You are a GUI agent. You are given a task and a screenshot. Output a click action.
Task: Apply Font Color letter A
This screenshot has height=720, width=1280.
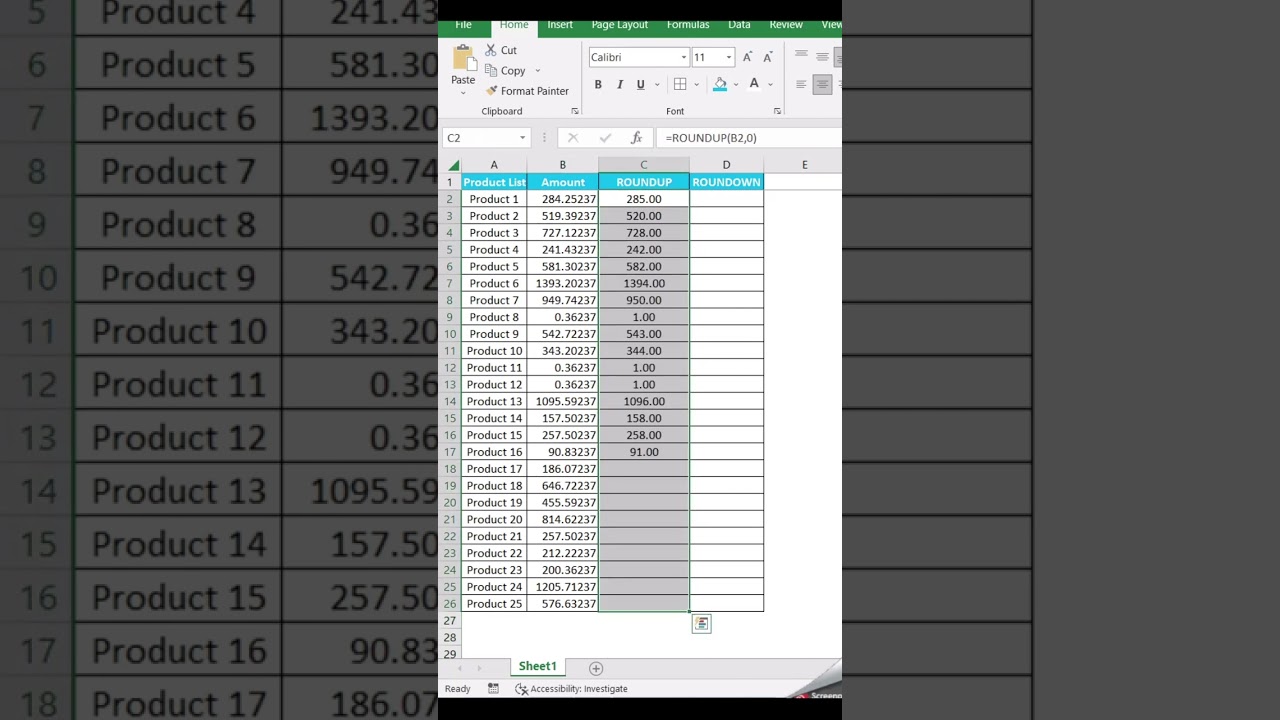(x=754, y=84)
